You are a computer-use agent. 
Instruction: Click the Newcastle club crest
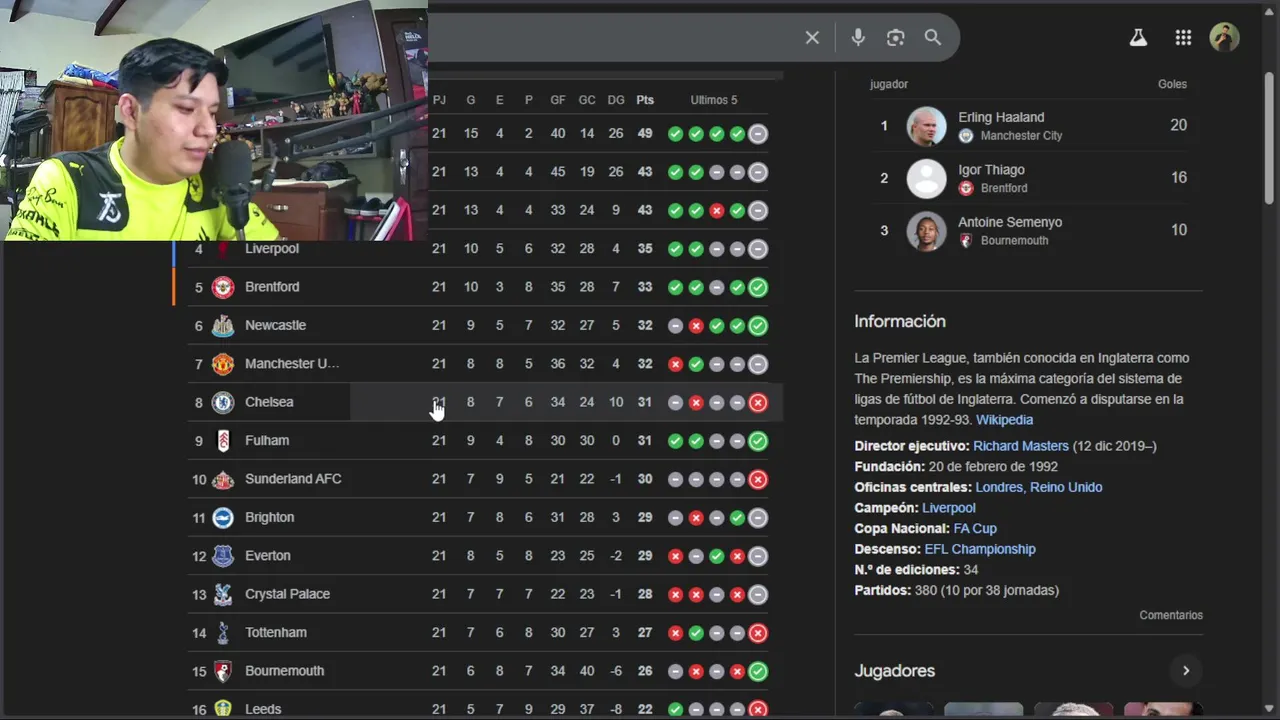222,325
